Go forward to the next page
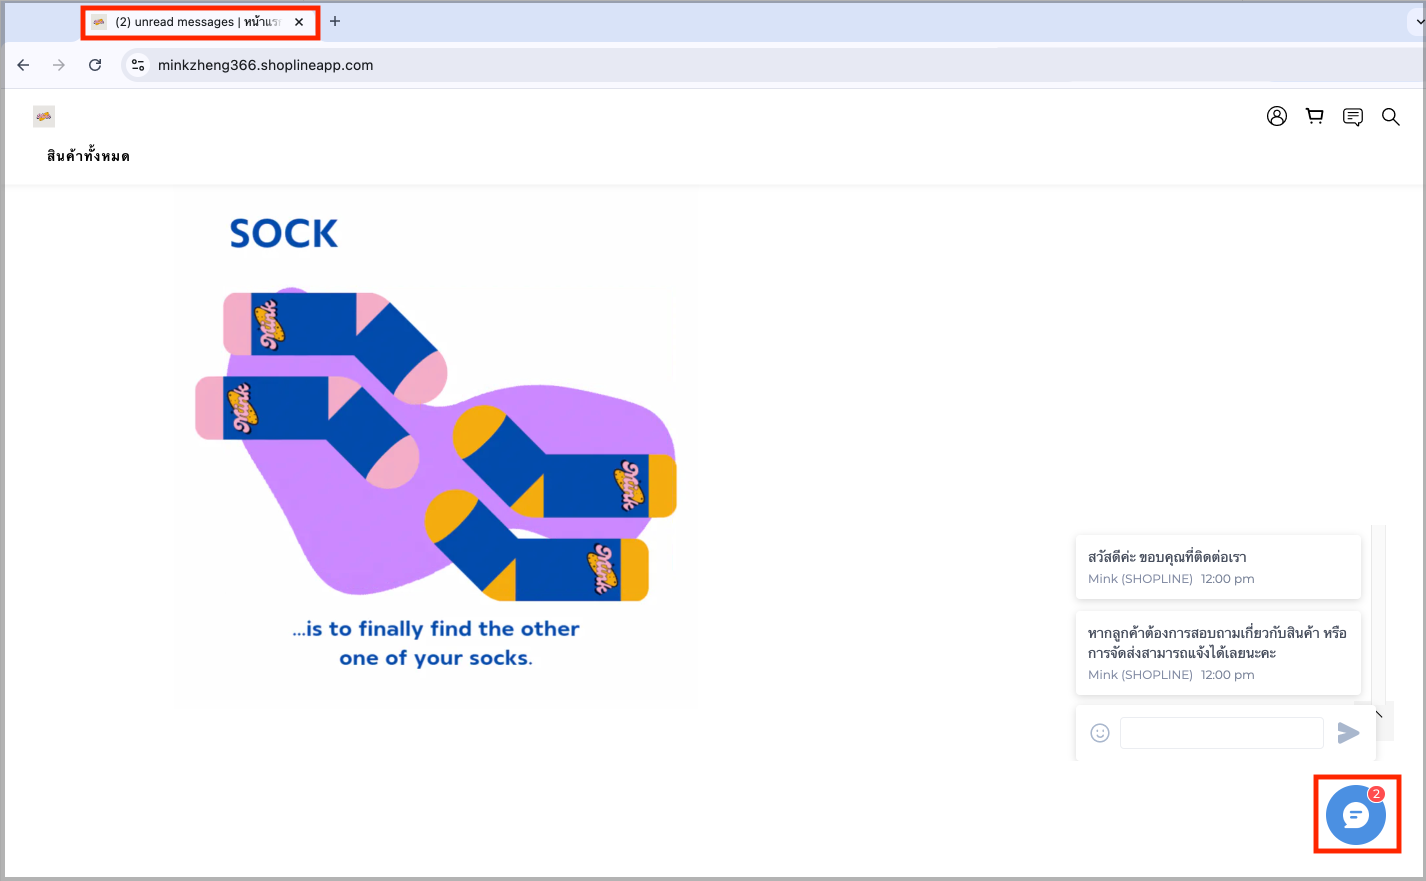The height and width of the screenshot is (881, 1426). pos(59,65)
